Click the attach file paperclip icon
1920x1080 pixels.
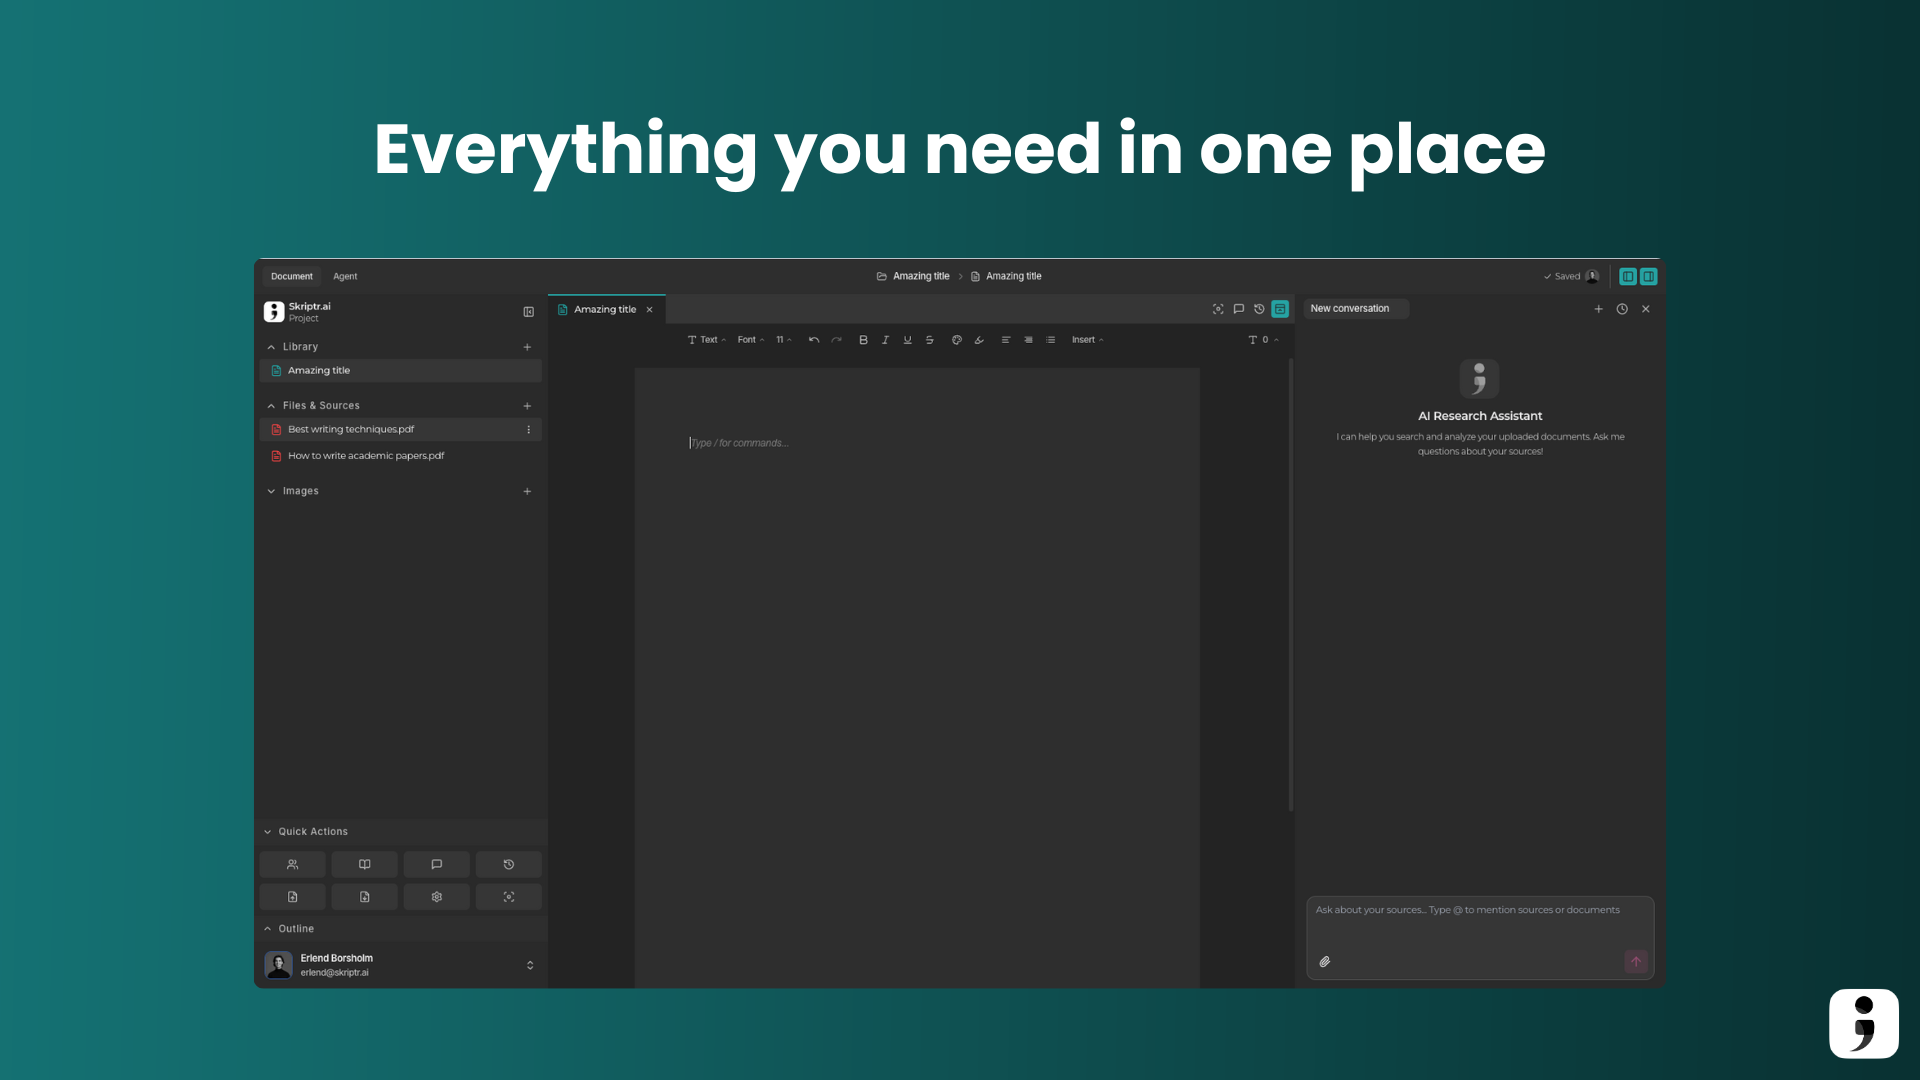pyautogui.click(x=1325, y=962)
